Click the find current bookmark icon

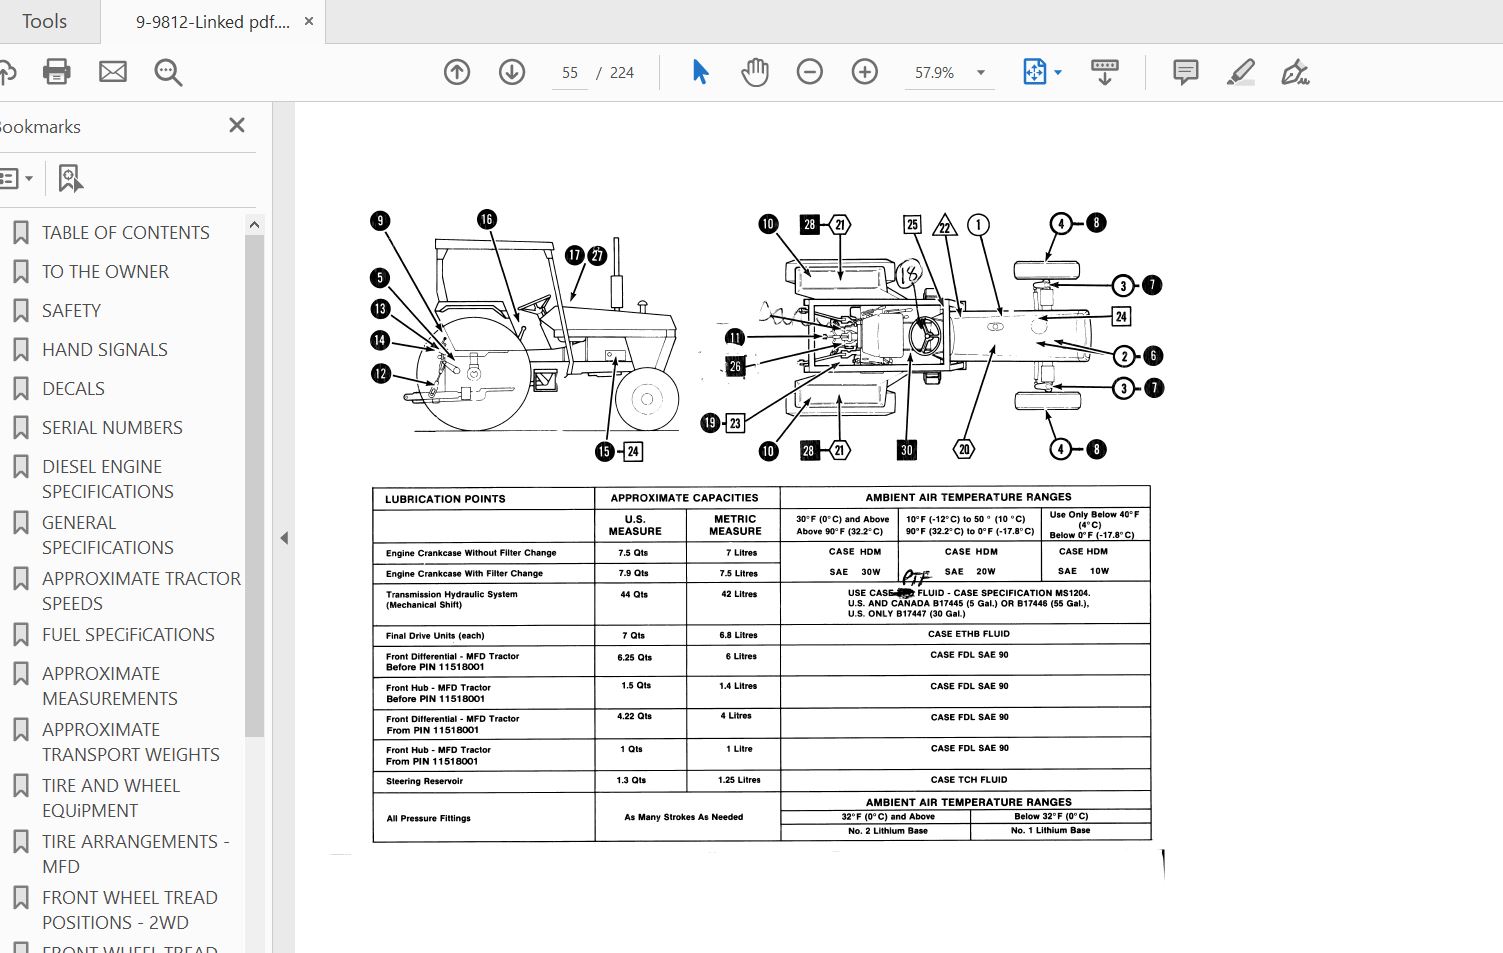tap(70, 179)
